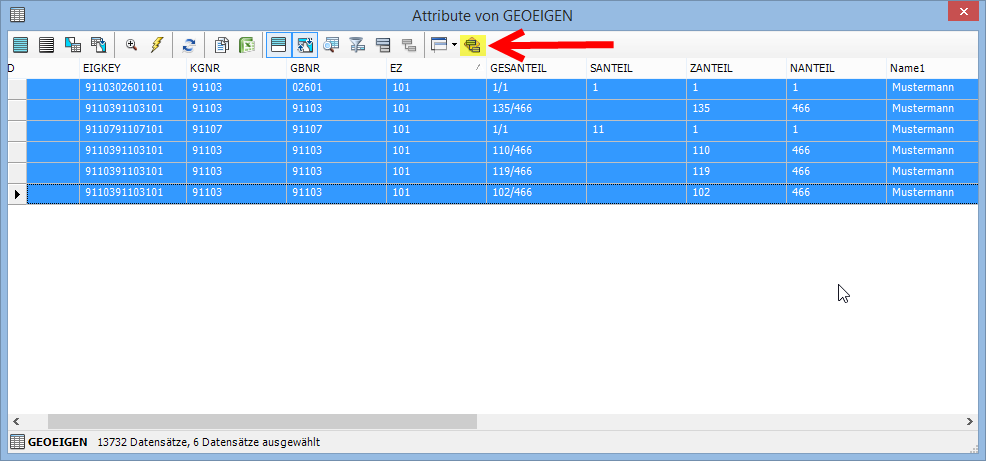The image size is (986, 461).
Task: Select the row with GESANTEIL 135/466
Action: click(536, 108)
